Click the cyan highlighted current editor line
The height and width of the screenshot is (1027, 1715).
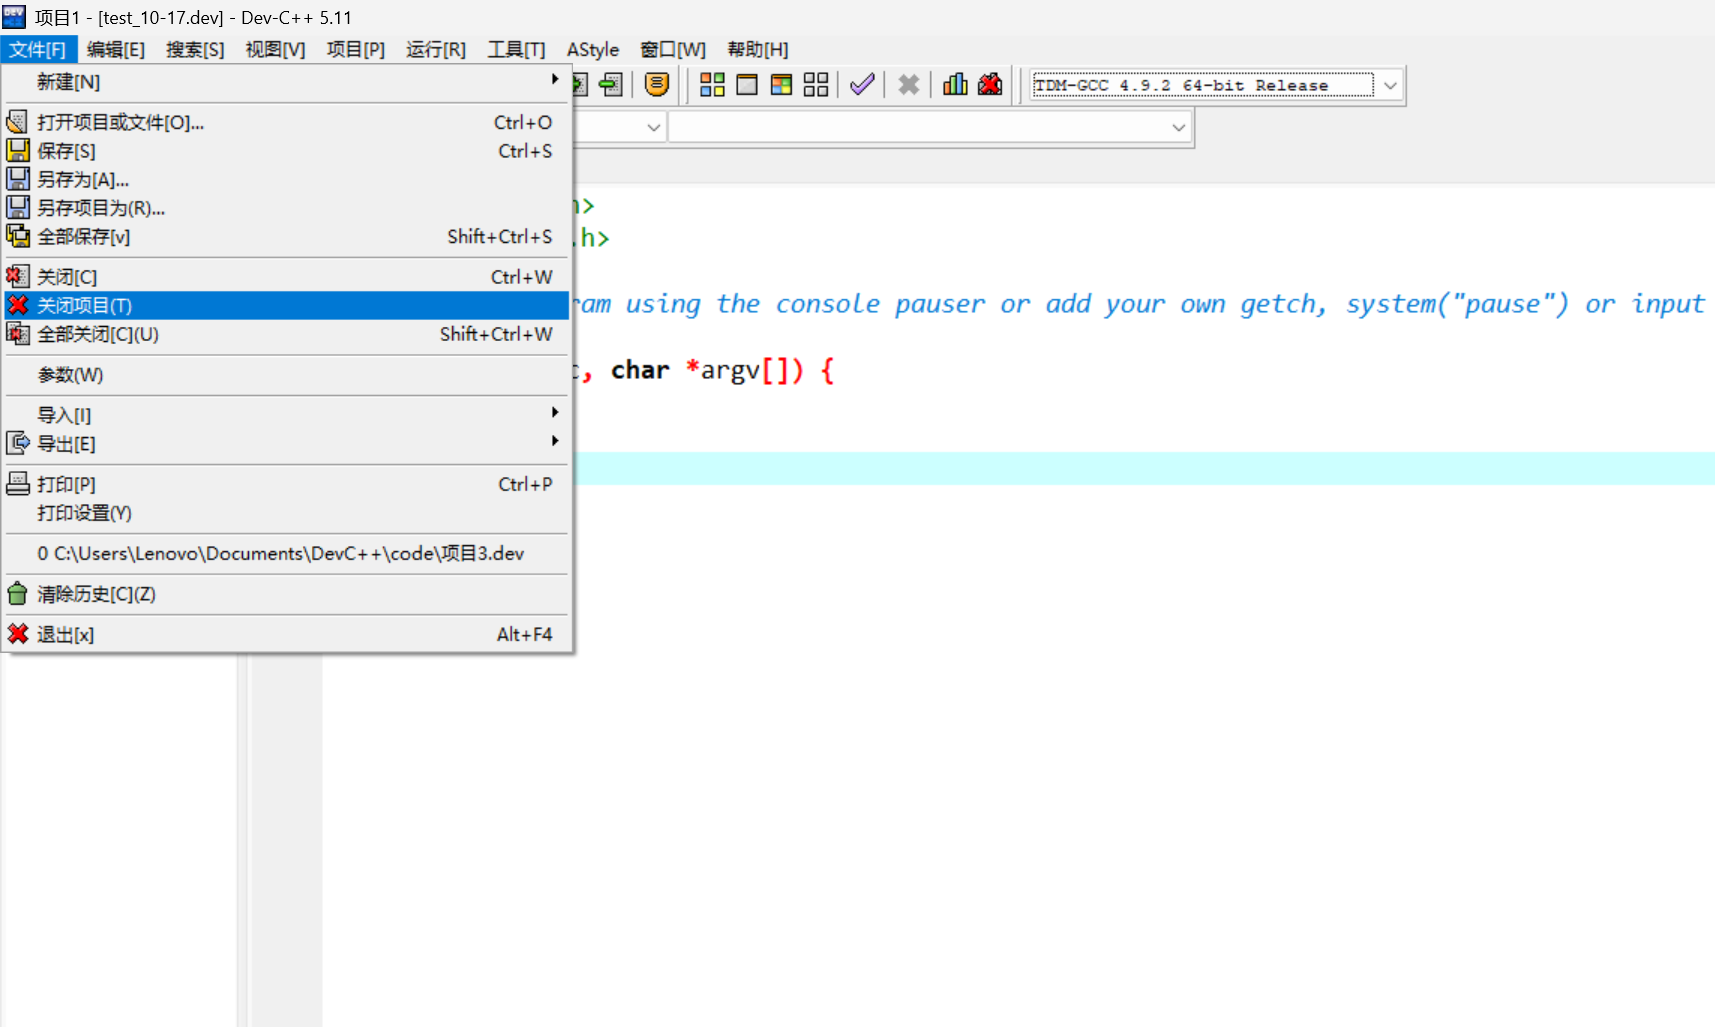tap(1145, 468)
